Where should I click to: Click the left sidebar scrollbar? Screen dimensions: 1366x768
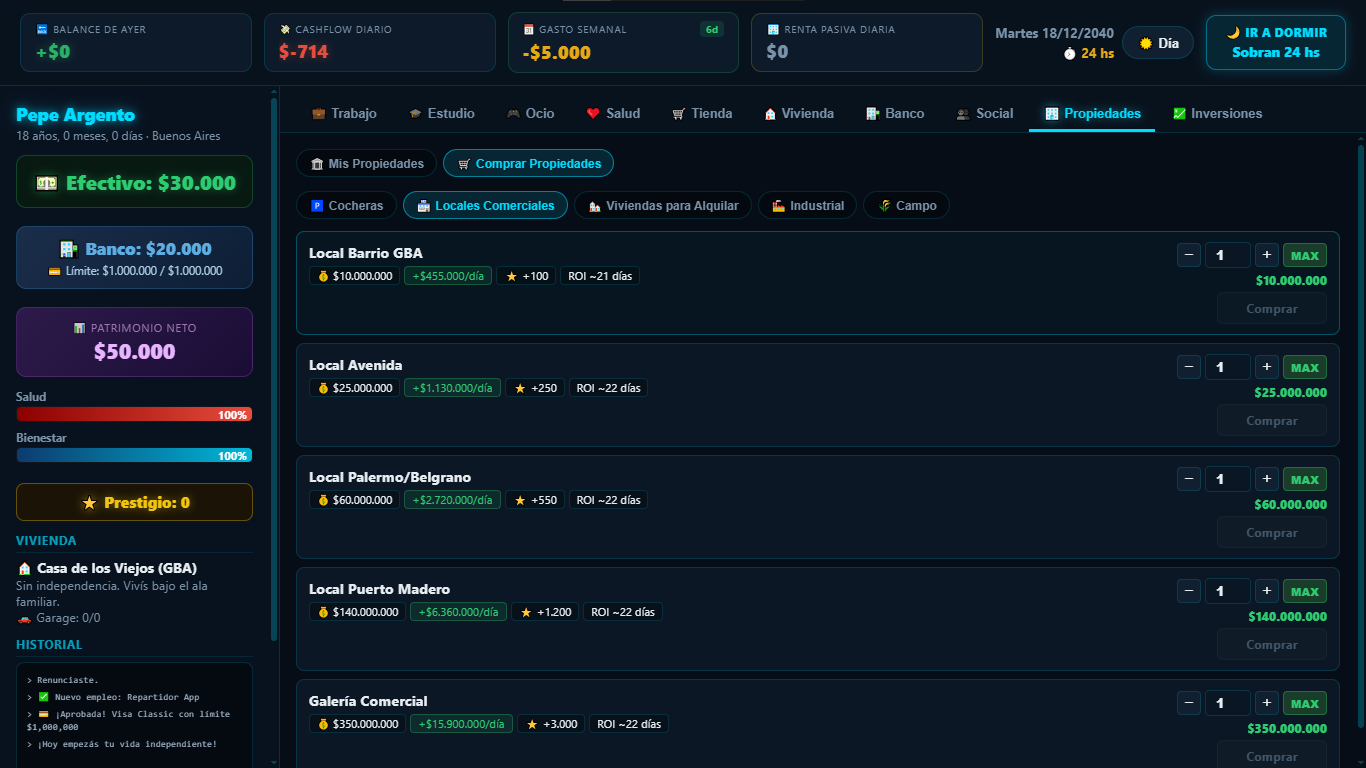click(x=273, y=368)
